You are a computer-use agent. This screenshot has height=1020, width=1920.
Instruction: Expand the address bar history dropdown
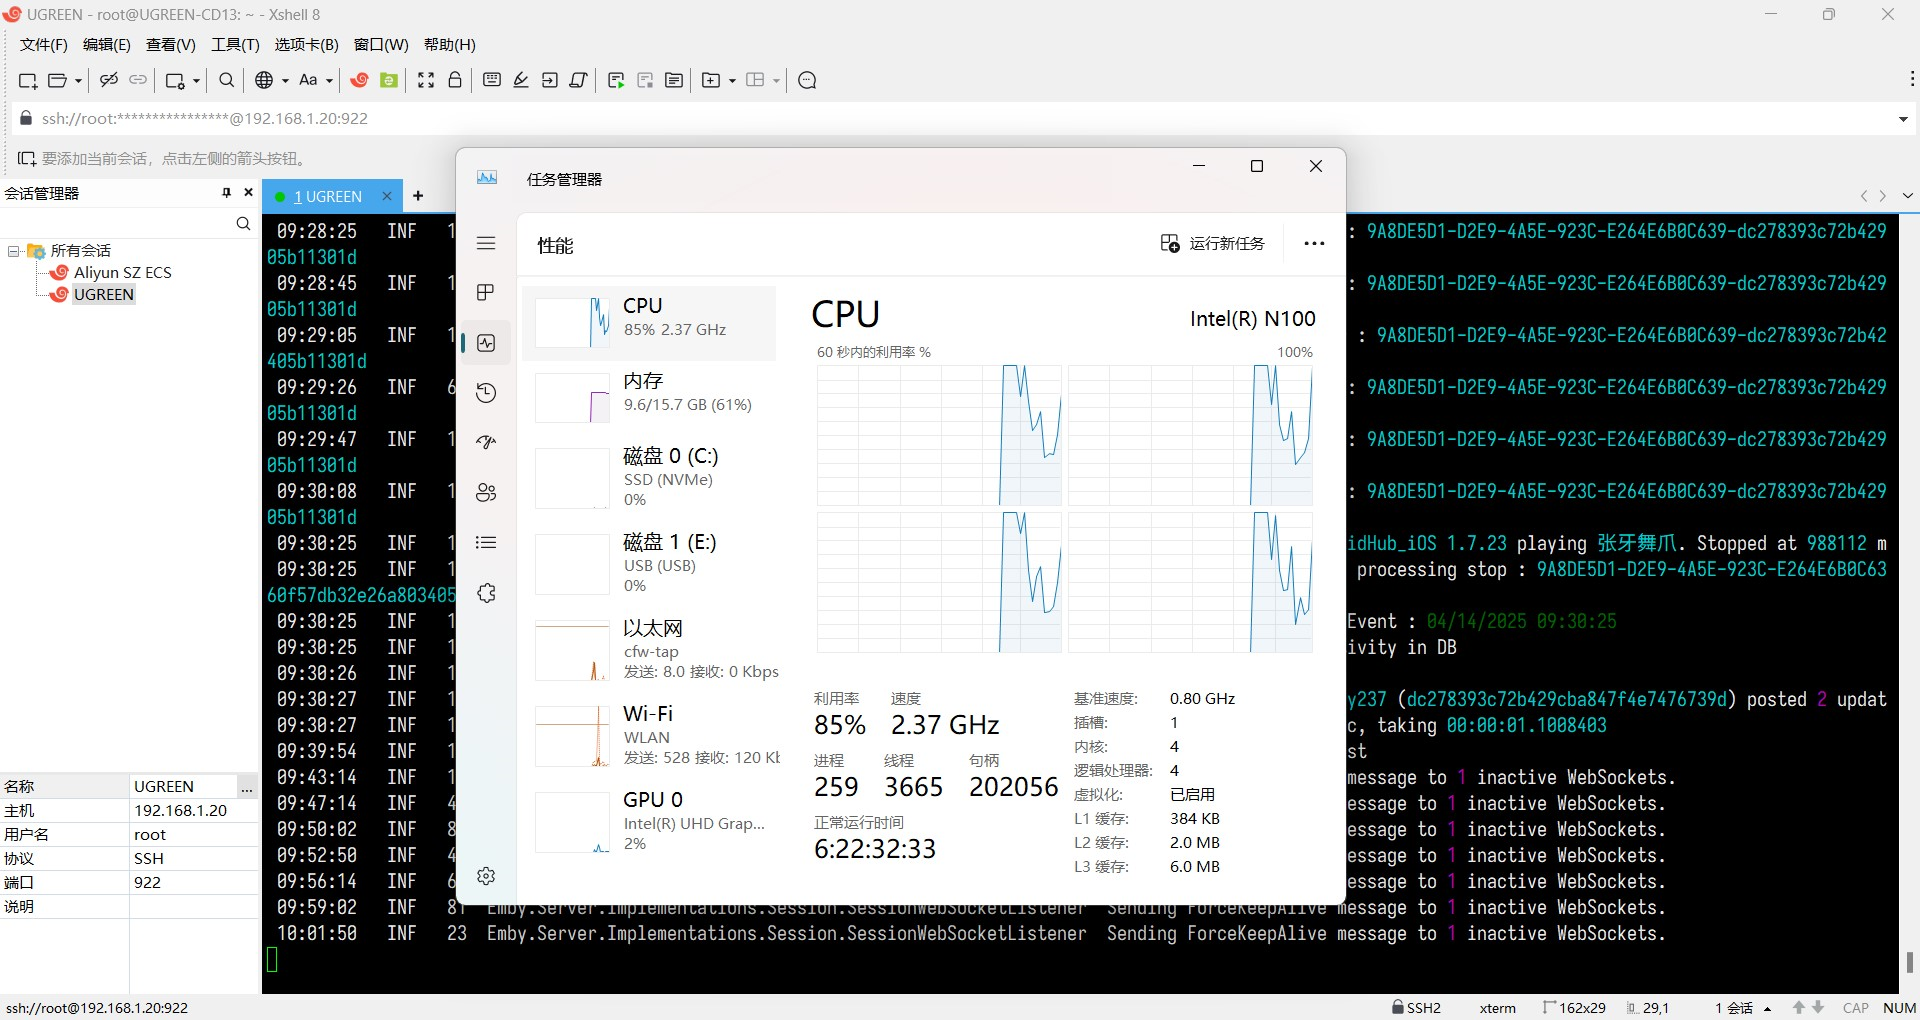(1902, 119)
